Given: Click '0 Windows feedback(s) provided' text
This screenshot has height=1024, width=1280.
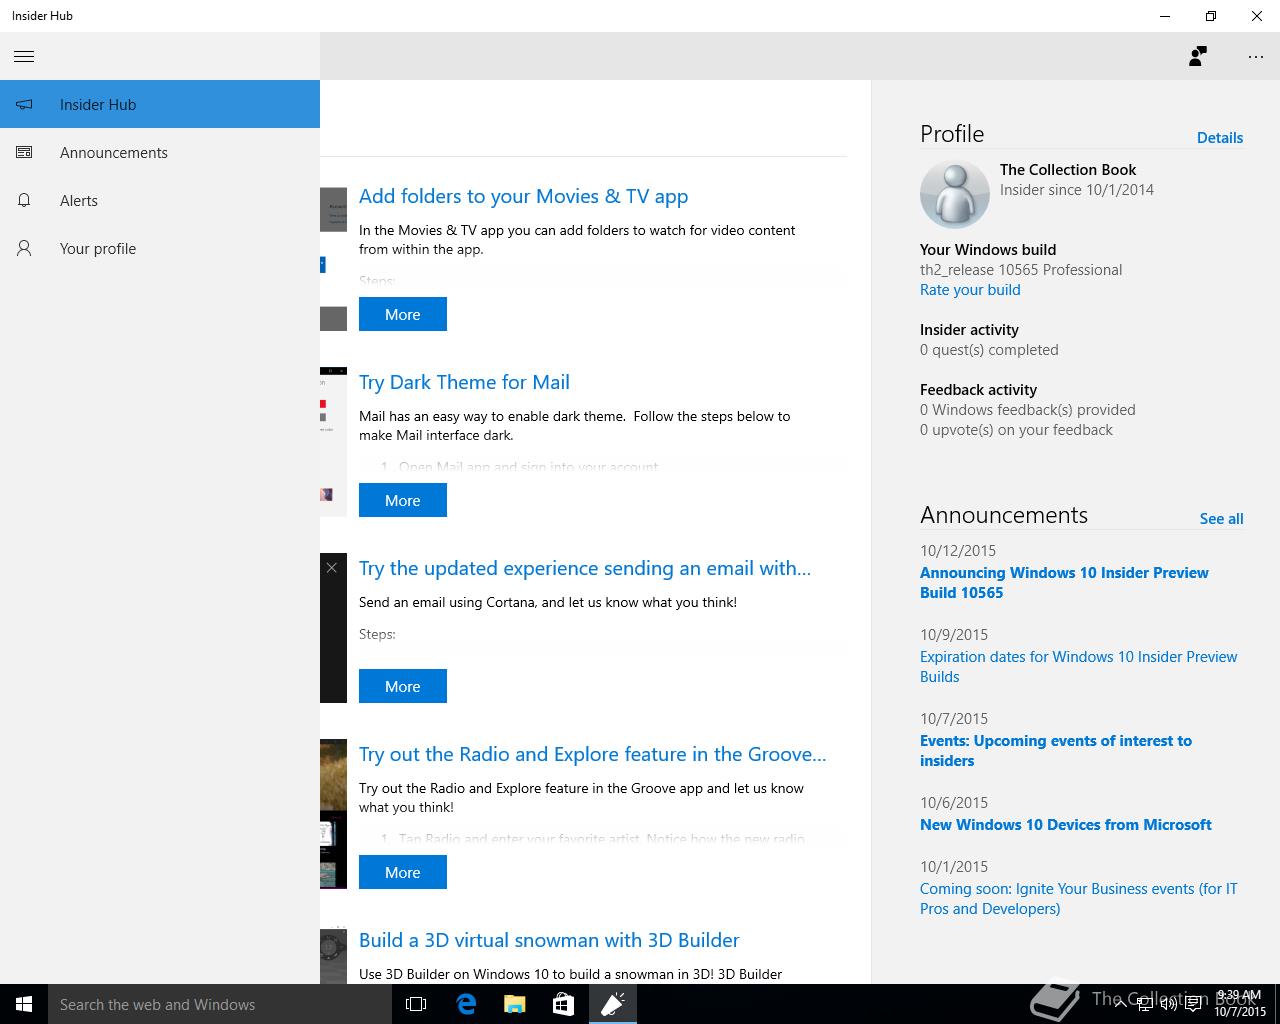Looking at the screenshot, I should (x=1028, y=410).
